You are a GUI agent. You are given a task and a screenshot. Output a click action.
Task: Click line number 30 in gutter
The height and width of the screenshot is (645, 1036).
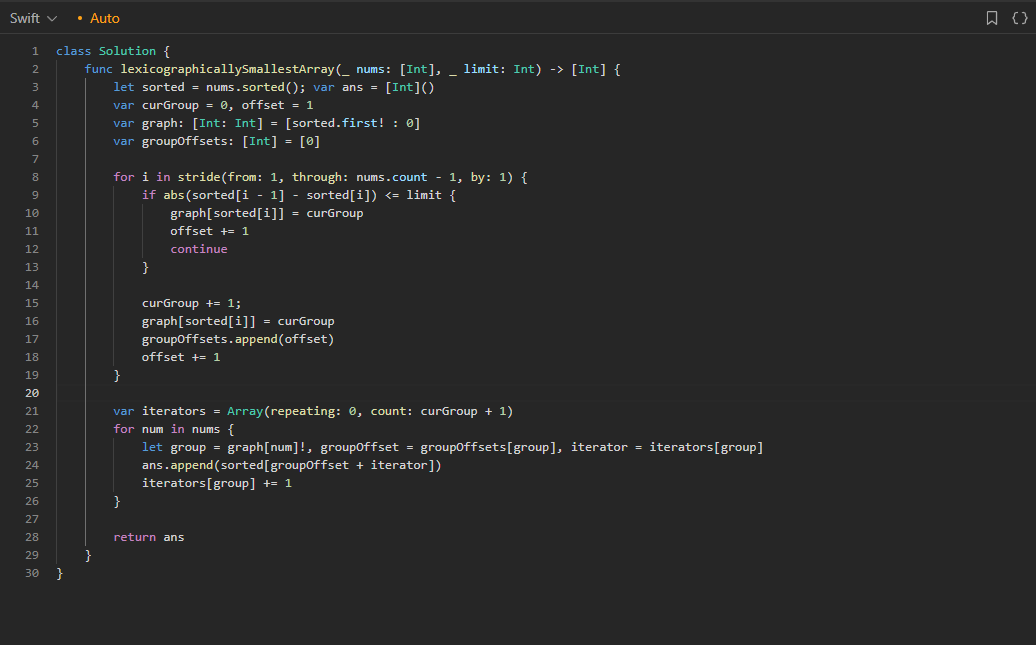(x=32, y=574)
